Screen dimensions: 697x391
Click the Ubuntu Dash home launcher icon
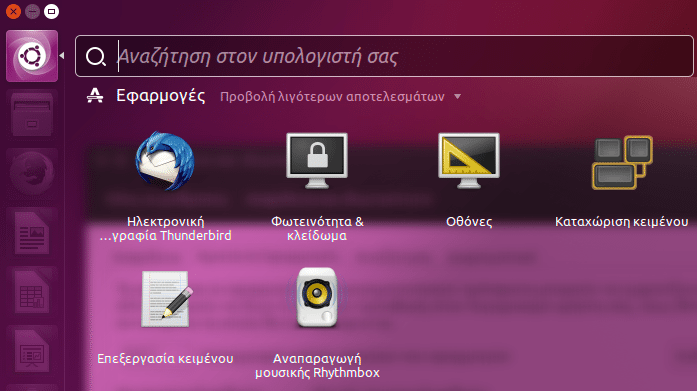(x=32, y=56)
